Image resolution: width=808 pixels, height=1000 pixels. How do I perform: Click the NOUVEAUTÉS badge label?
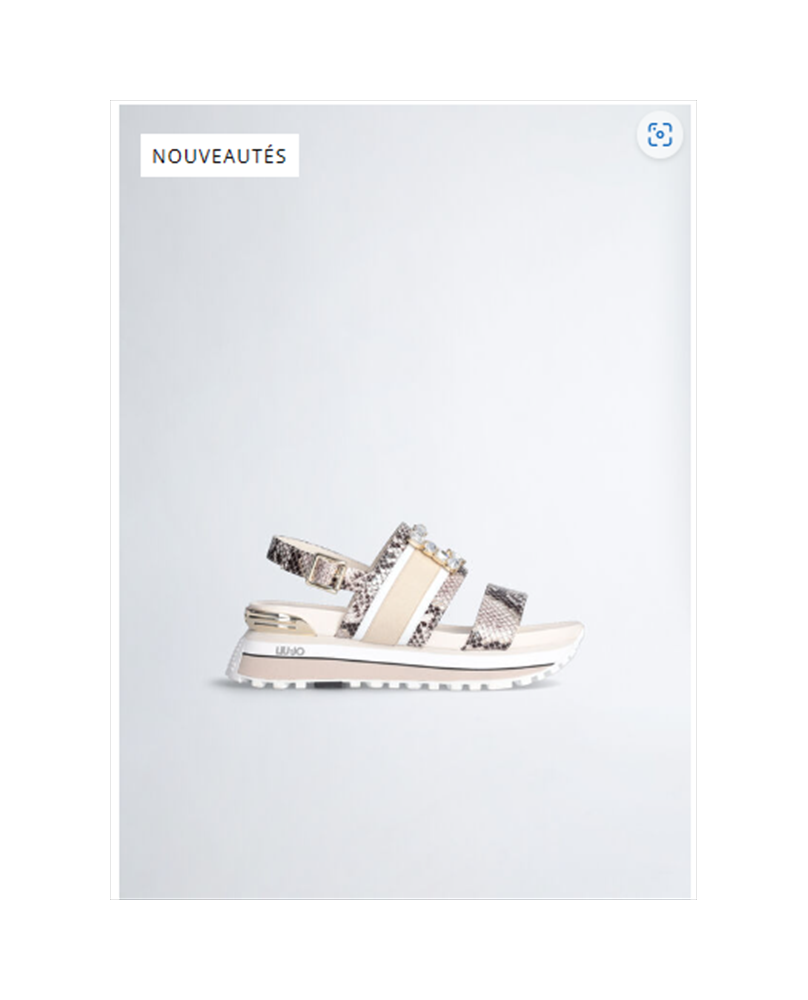tap(219, 156)
